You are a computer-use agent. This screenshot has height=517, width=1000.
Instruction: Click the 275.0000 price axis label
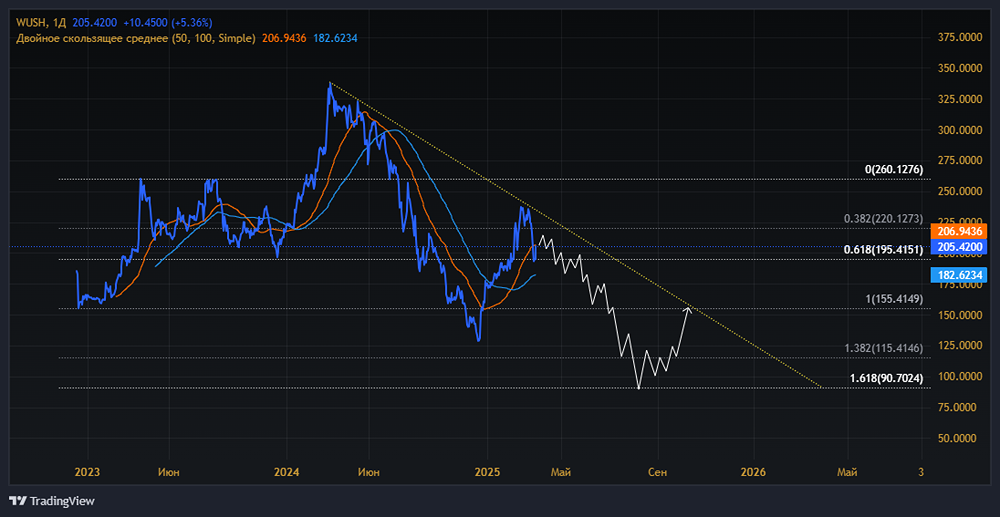(960, 161)
